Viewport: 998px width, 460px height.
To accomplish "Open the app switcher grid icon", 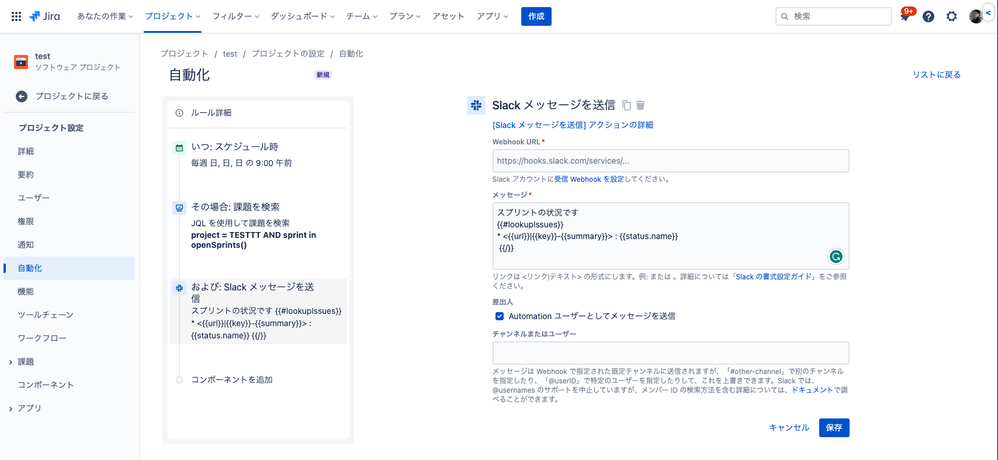I will click(17, 17).
